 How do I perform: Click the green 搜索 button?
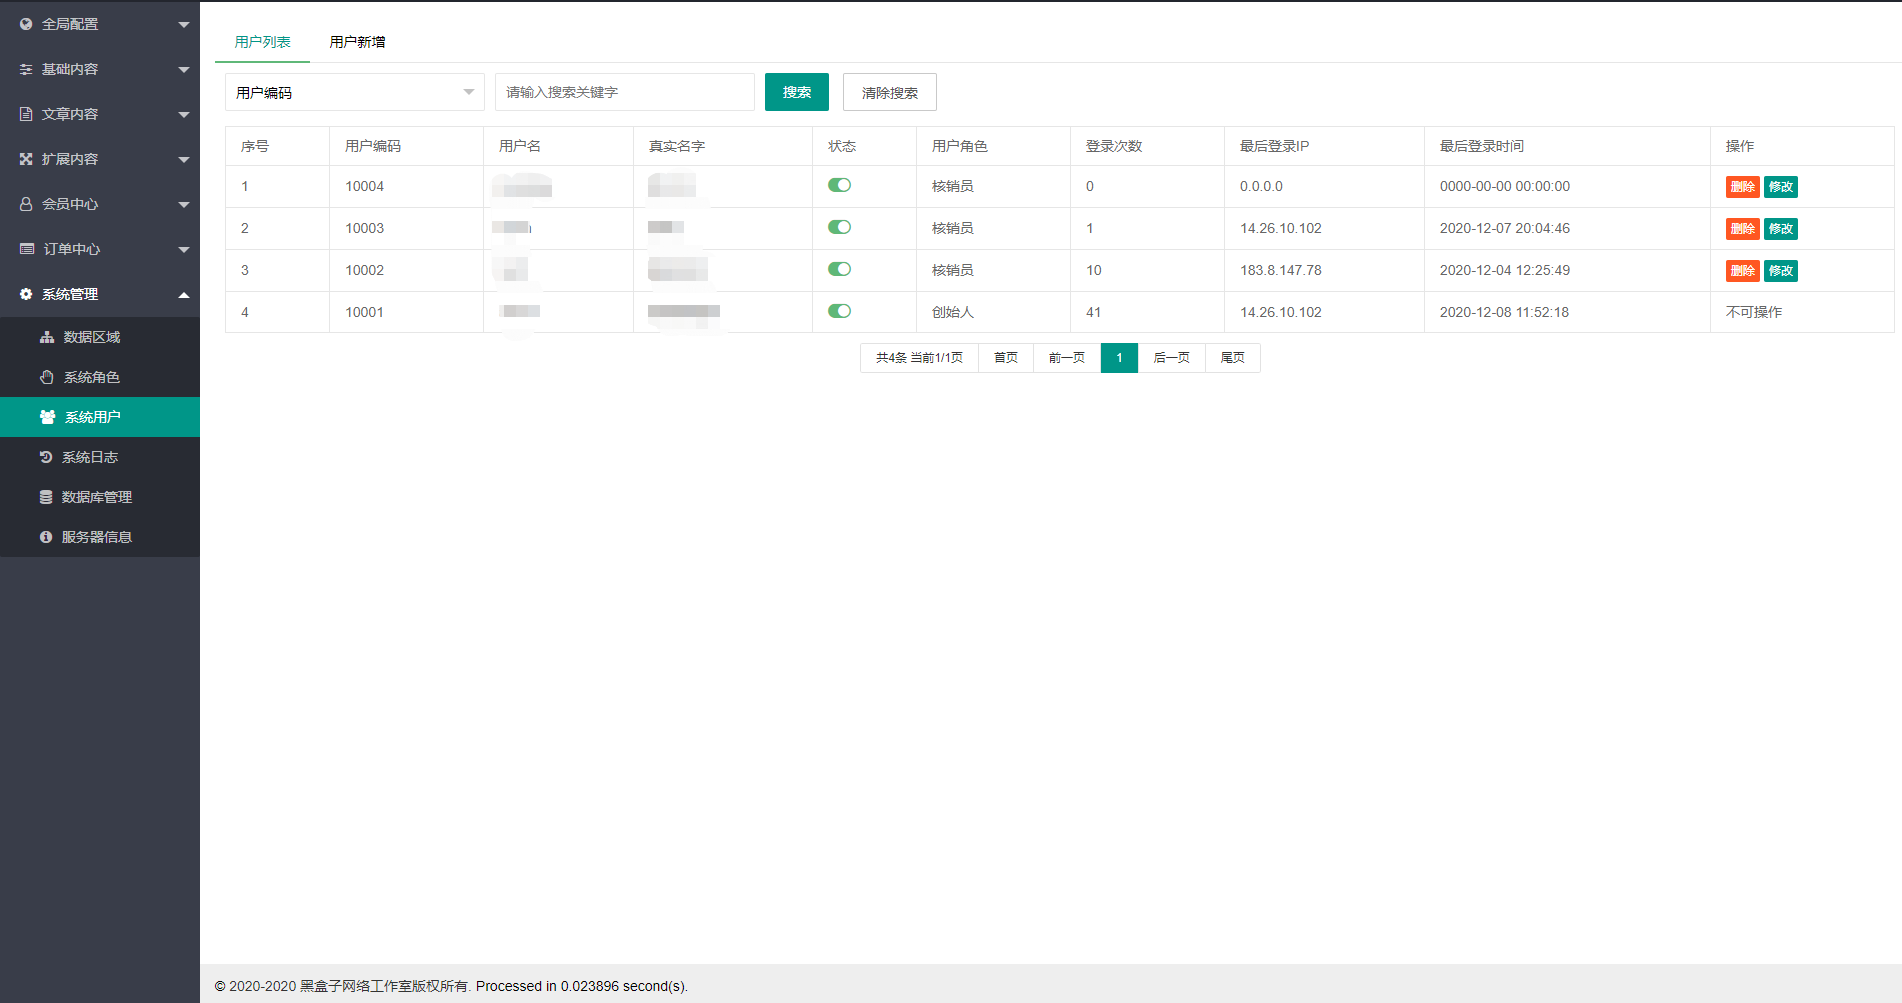[797, 92]
